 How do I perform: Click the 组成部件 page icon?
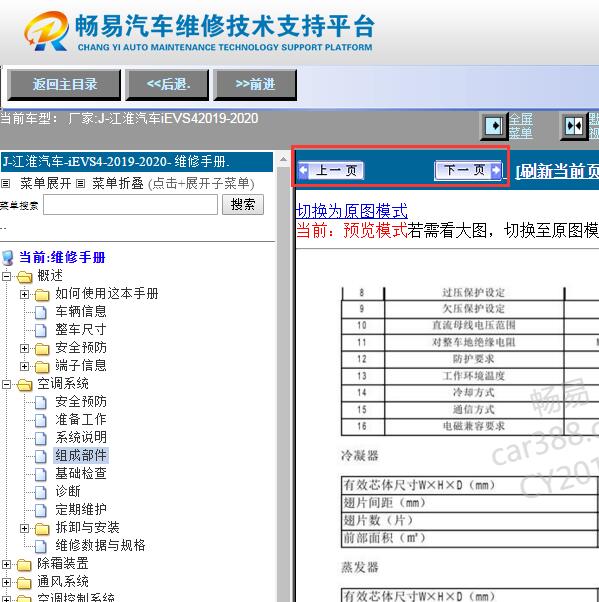click(41, 456)
